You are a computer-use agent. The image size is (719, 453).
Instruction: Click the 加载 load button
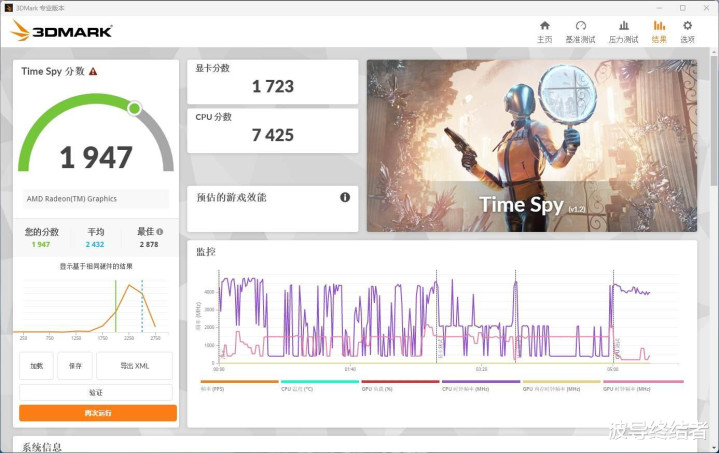click(36, 365)
